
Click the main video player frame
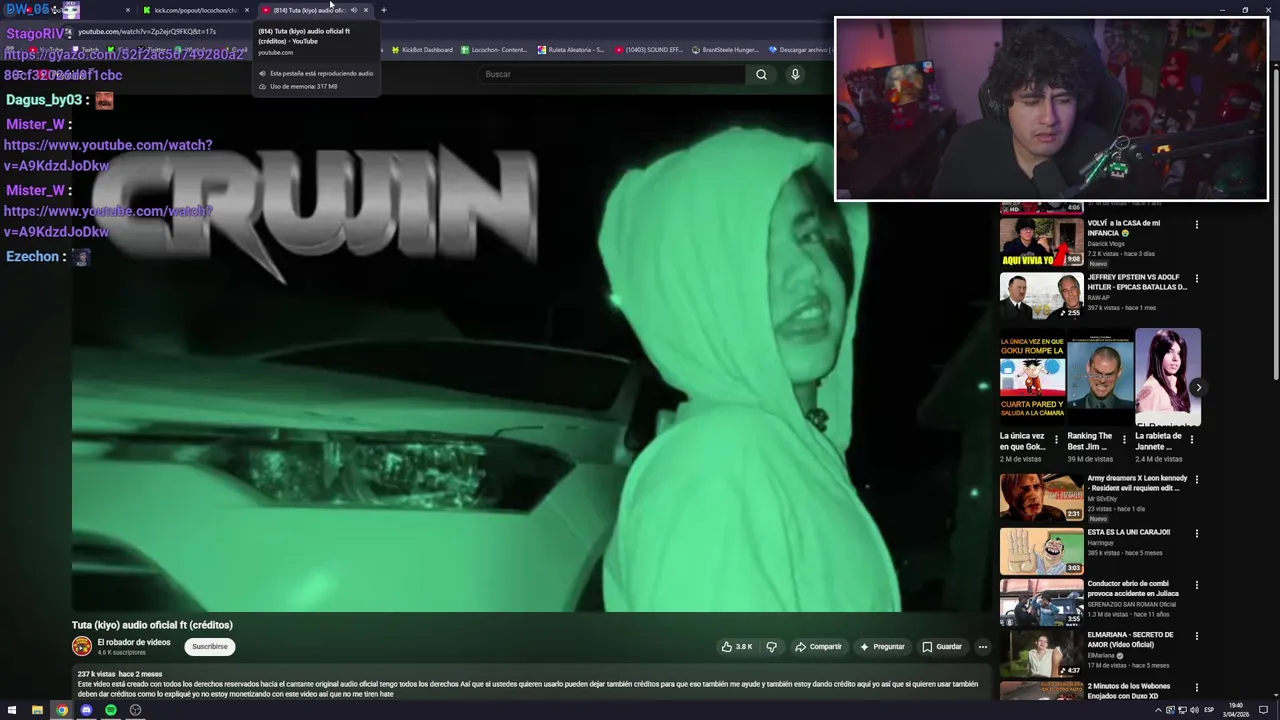[530, 353]
